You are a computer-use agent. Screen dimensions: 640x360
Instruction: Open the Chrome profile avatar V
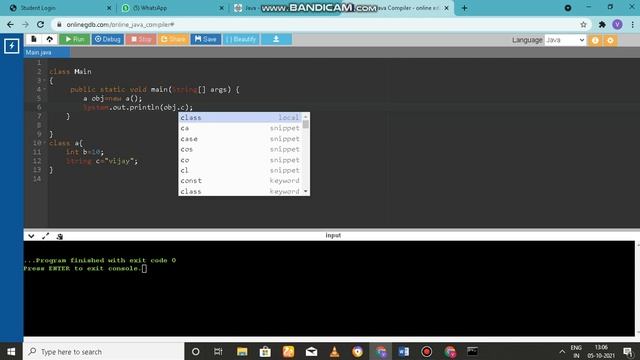(617, 24)
